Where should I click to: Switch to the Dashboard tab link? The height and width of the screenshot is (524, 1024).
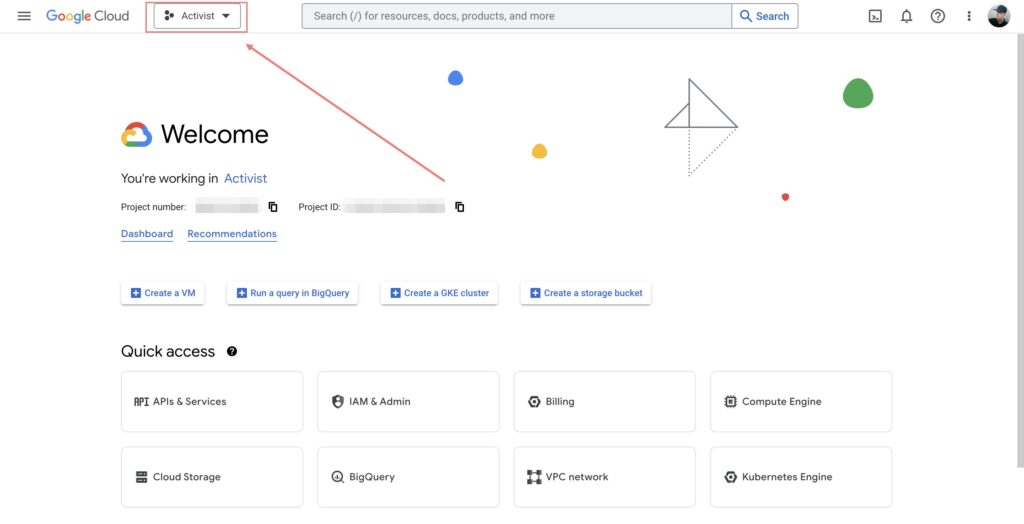[x=147, y=234]
